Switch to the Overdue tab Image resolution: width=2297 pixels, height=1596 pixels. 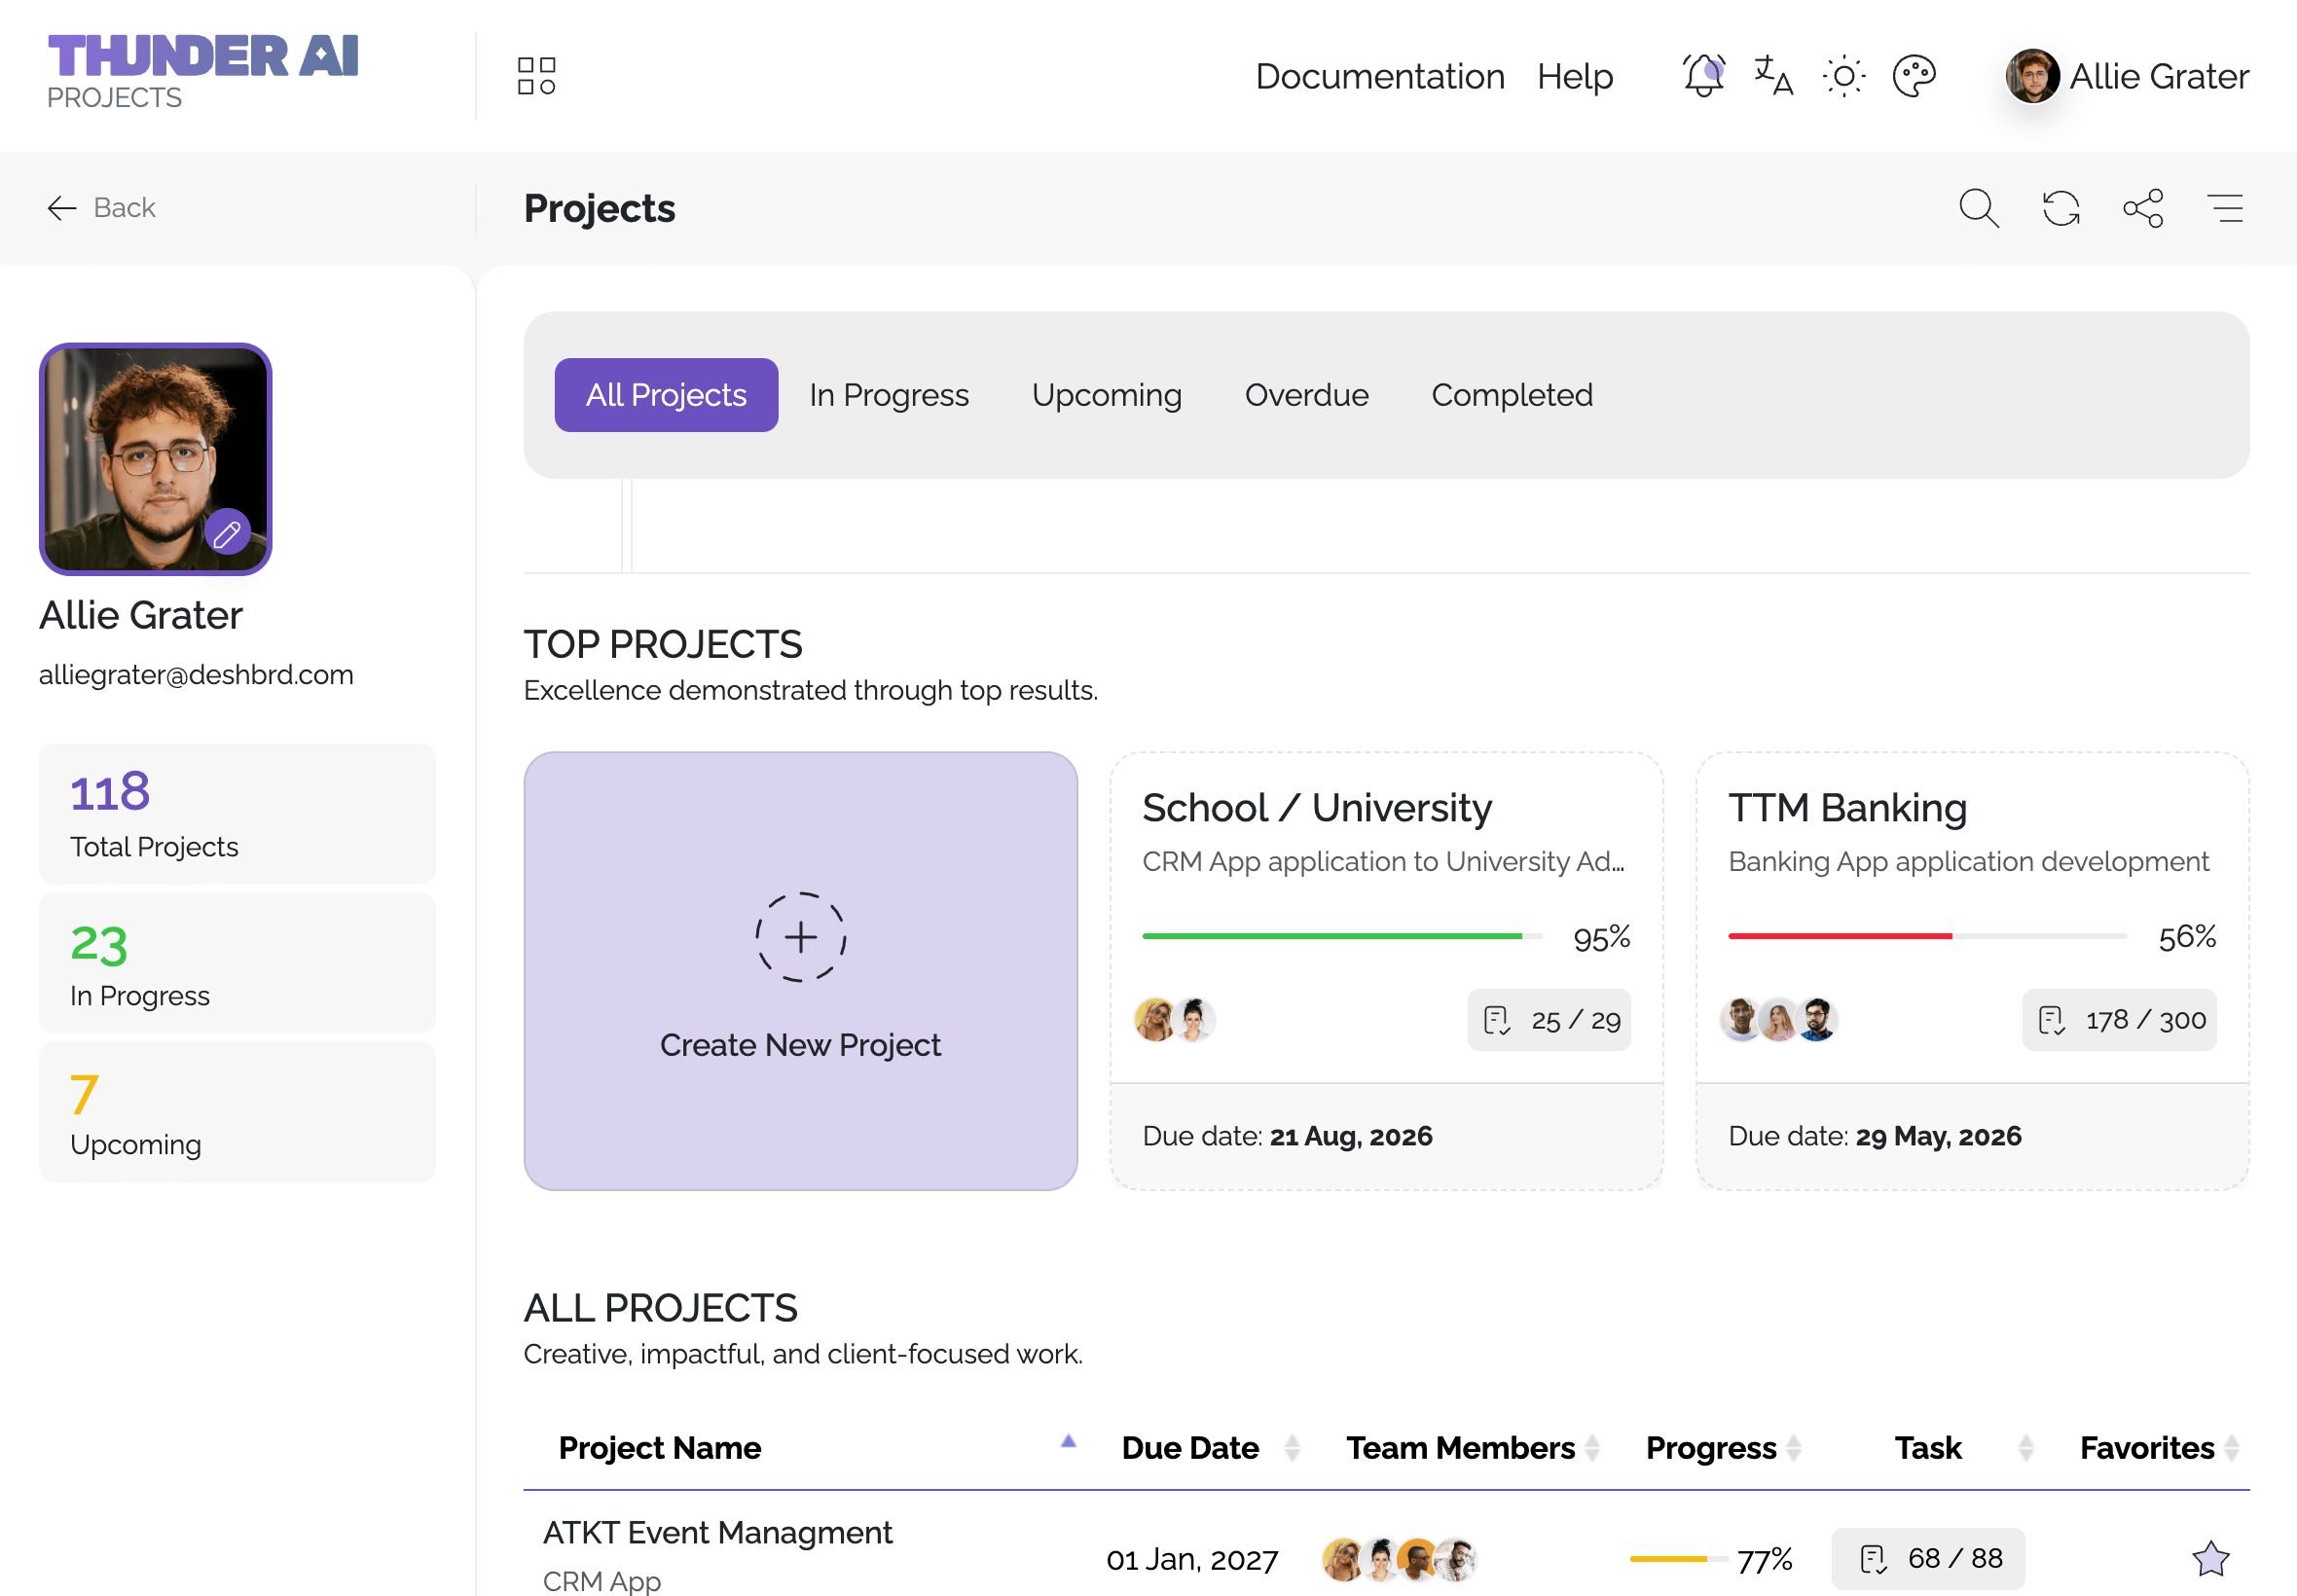tap(1305, 395)
